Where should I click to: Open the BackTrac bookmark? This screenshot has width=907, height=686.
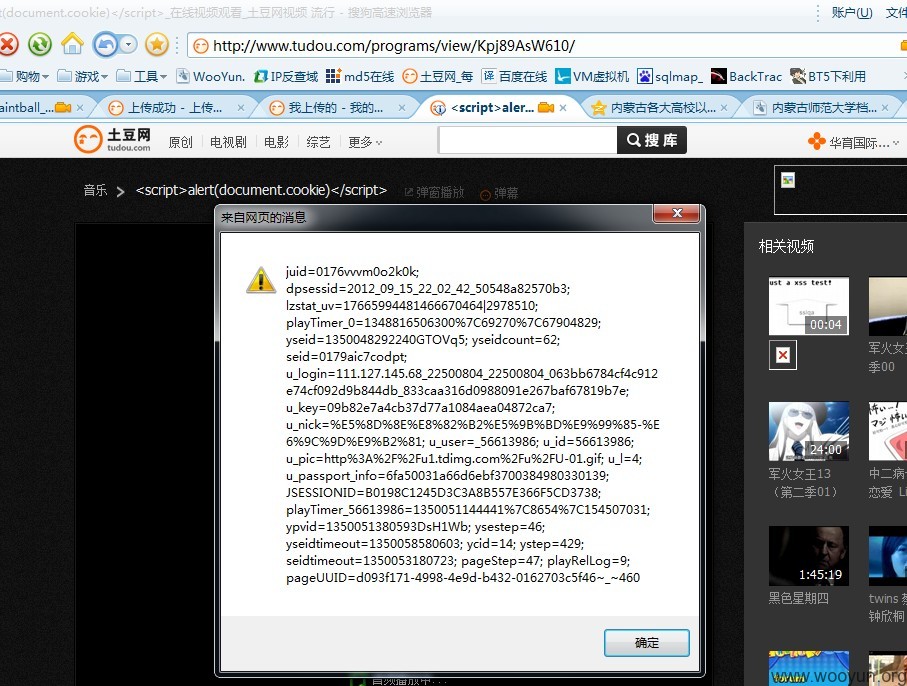(x=746, y=76)
